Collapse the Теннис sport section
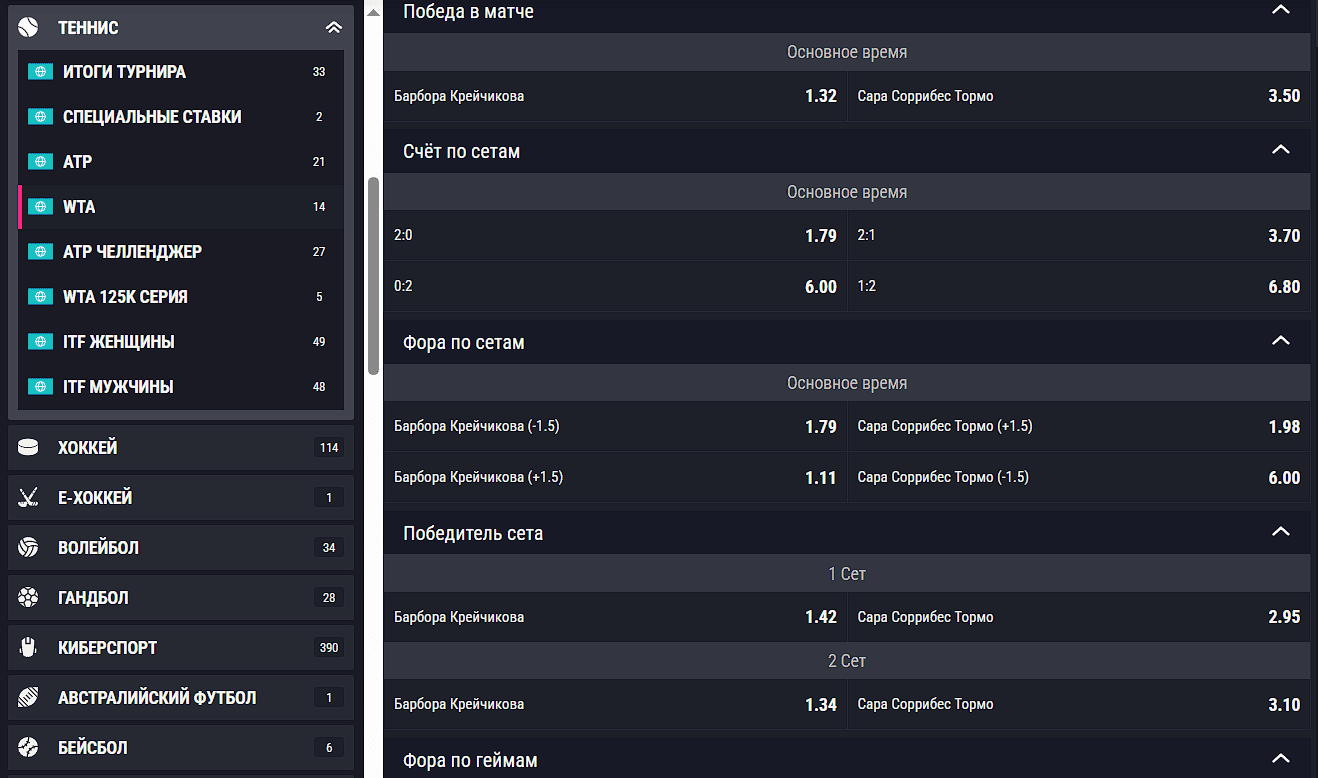Screen dimensions: 1318x778 334,27
